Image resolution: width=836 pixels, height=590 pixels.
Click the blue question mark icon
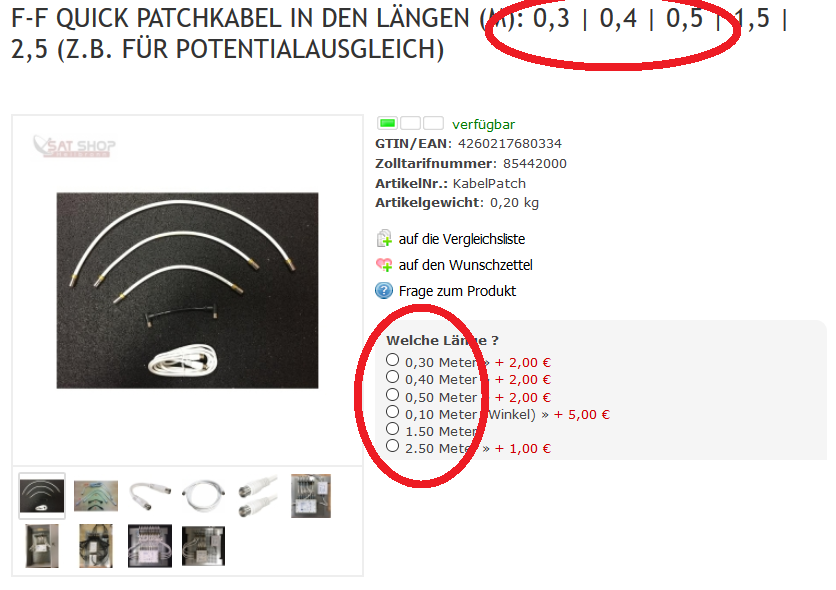pyautogui.click(x=384, y=290)
